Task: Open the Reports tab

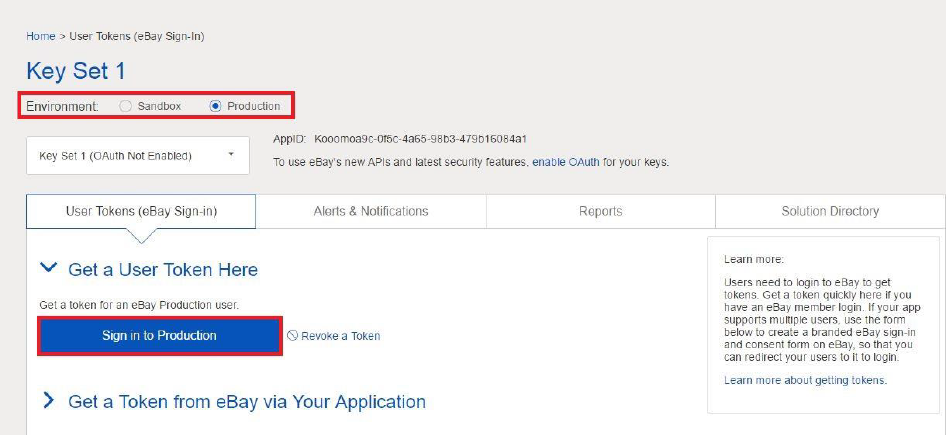Action: (x=601, y=211)
